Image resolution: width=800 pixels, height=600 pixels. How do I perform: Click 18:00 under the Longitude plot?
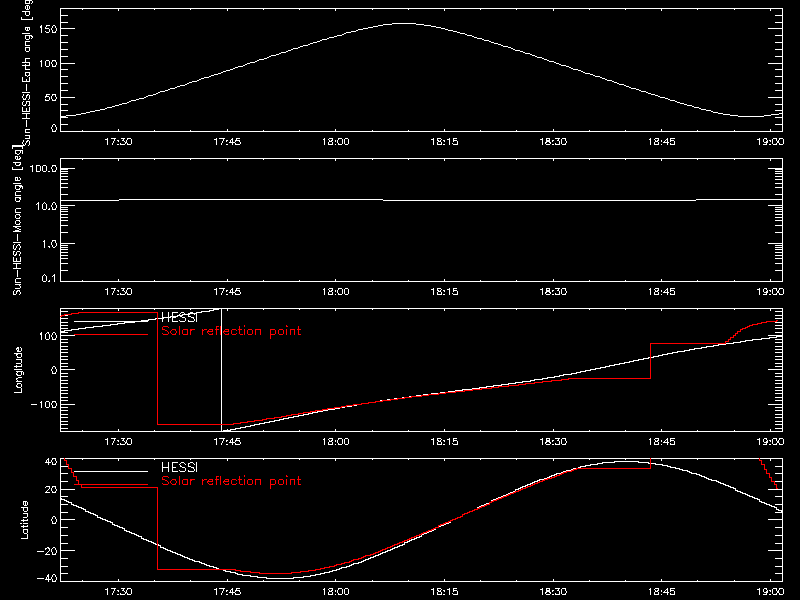click(x=336, y=442)
